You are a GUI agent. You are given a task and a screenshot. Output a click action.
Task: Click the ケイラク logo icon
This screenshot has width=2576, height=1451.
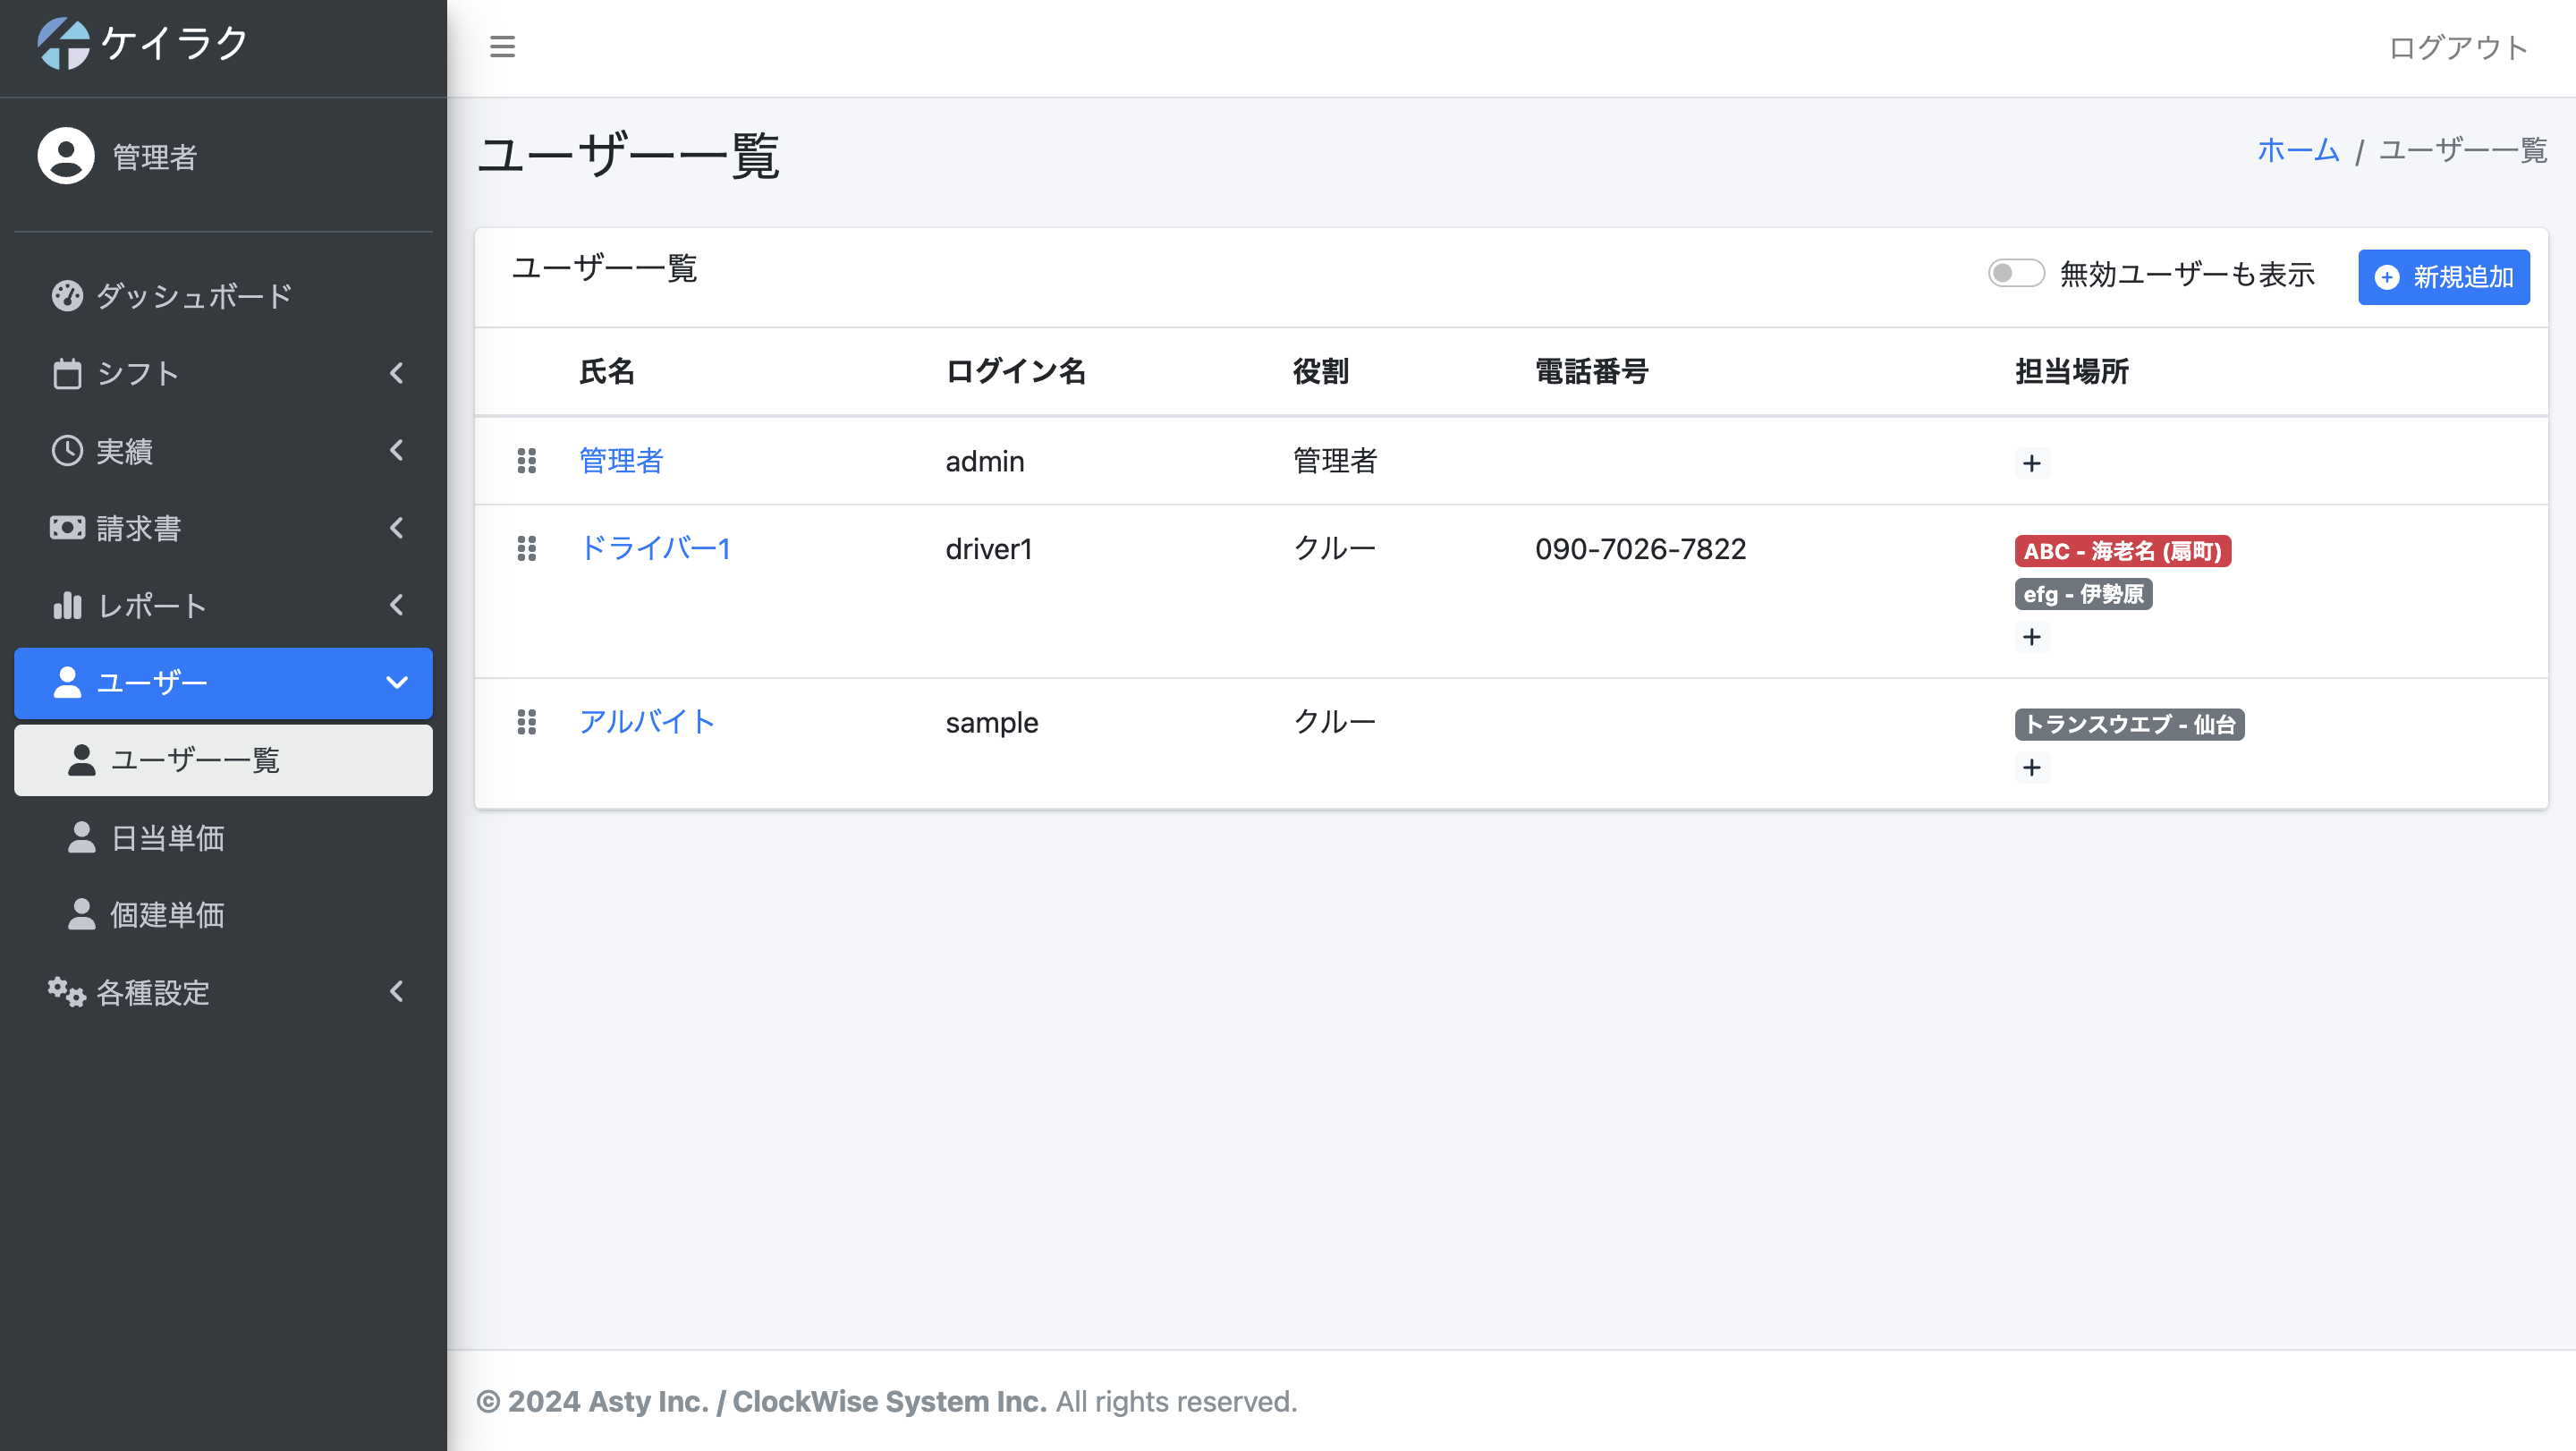[x=64, y=43]
